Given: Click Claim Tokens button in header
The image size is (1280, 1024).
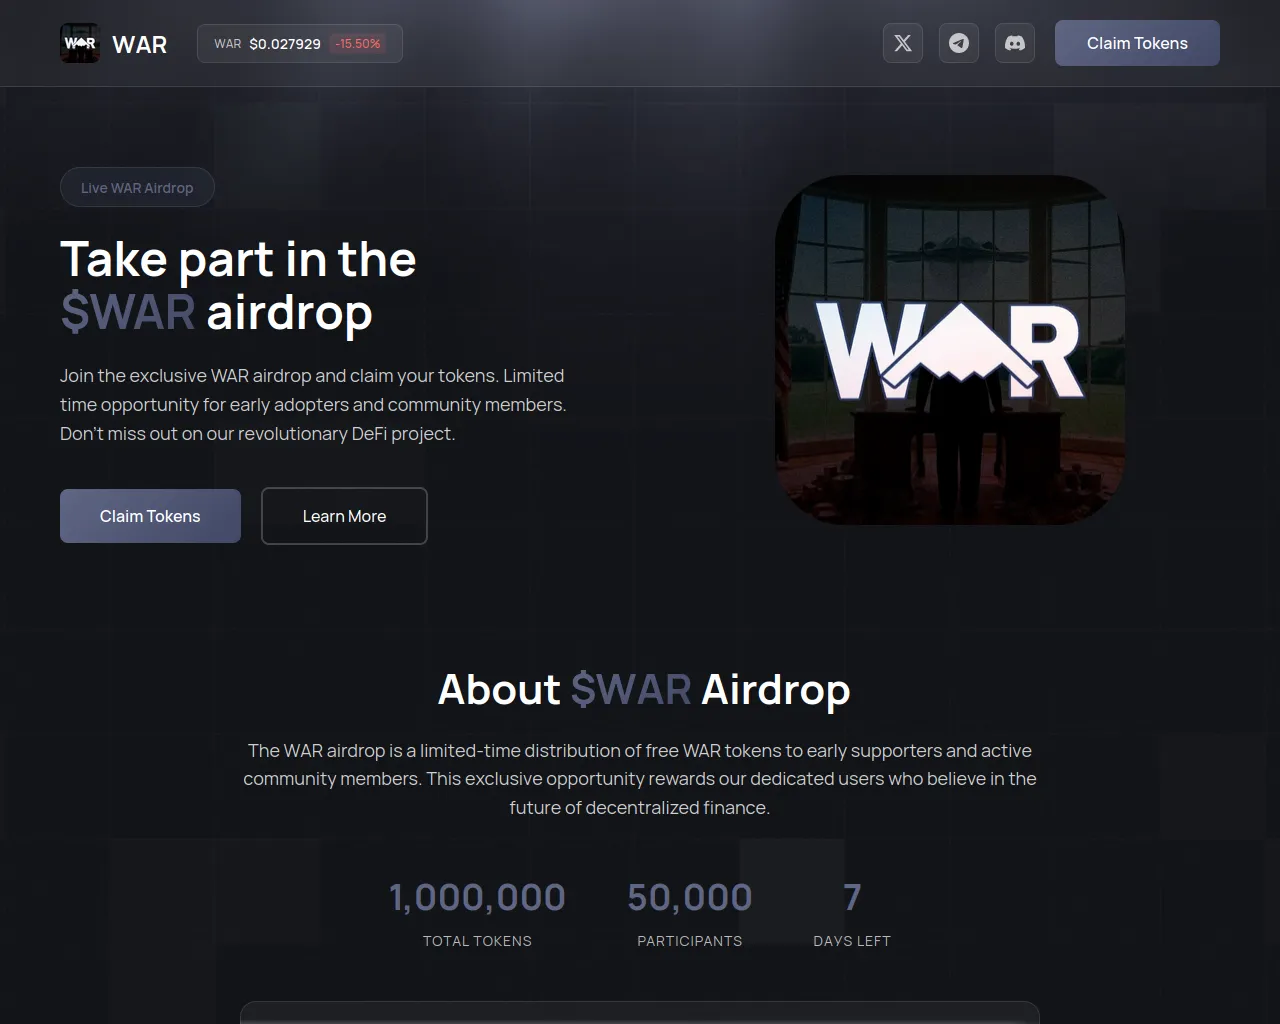Looking at the screenshot, I should coord(1137,43).
